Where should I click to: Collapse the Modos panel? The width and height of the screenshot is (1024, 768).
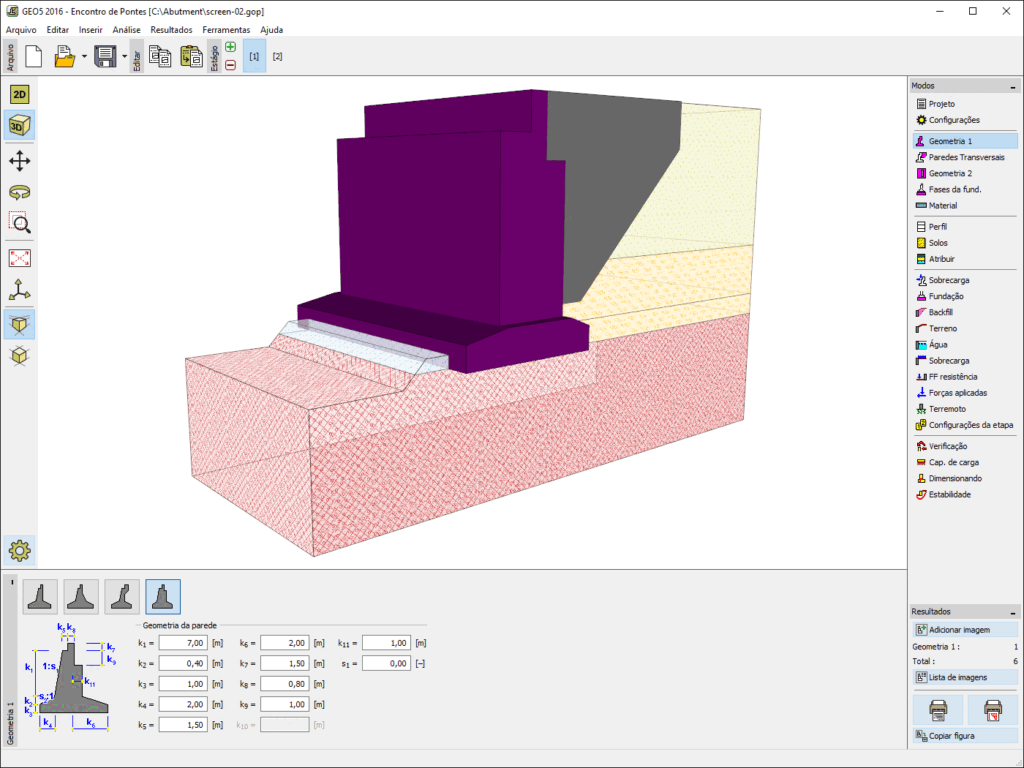[x=1013, y=86]
